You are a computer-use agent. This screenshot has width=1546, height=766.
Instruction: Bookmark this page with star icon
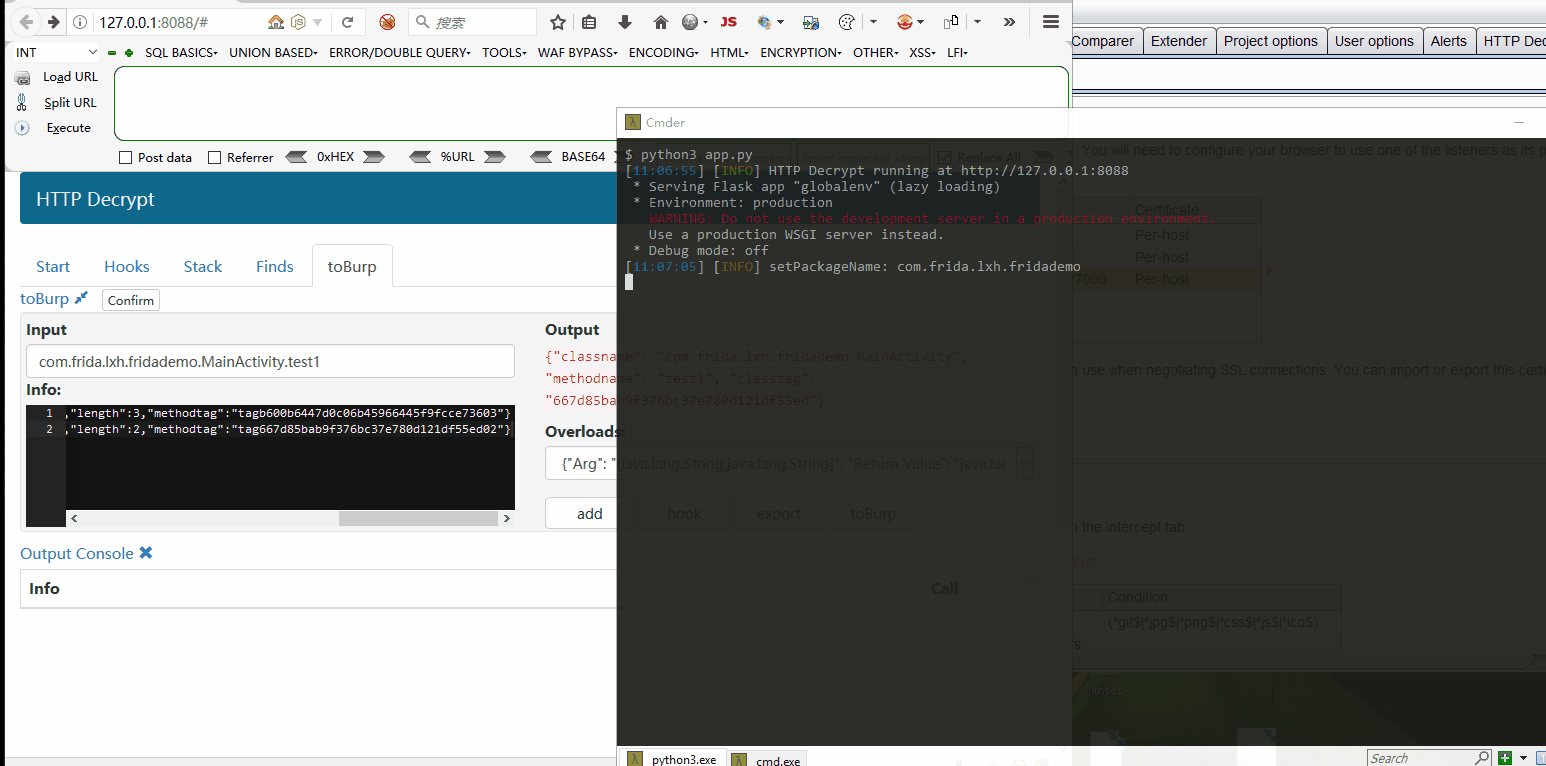point(559,22)
